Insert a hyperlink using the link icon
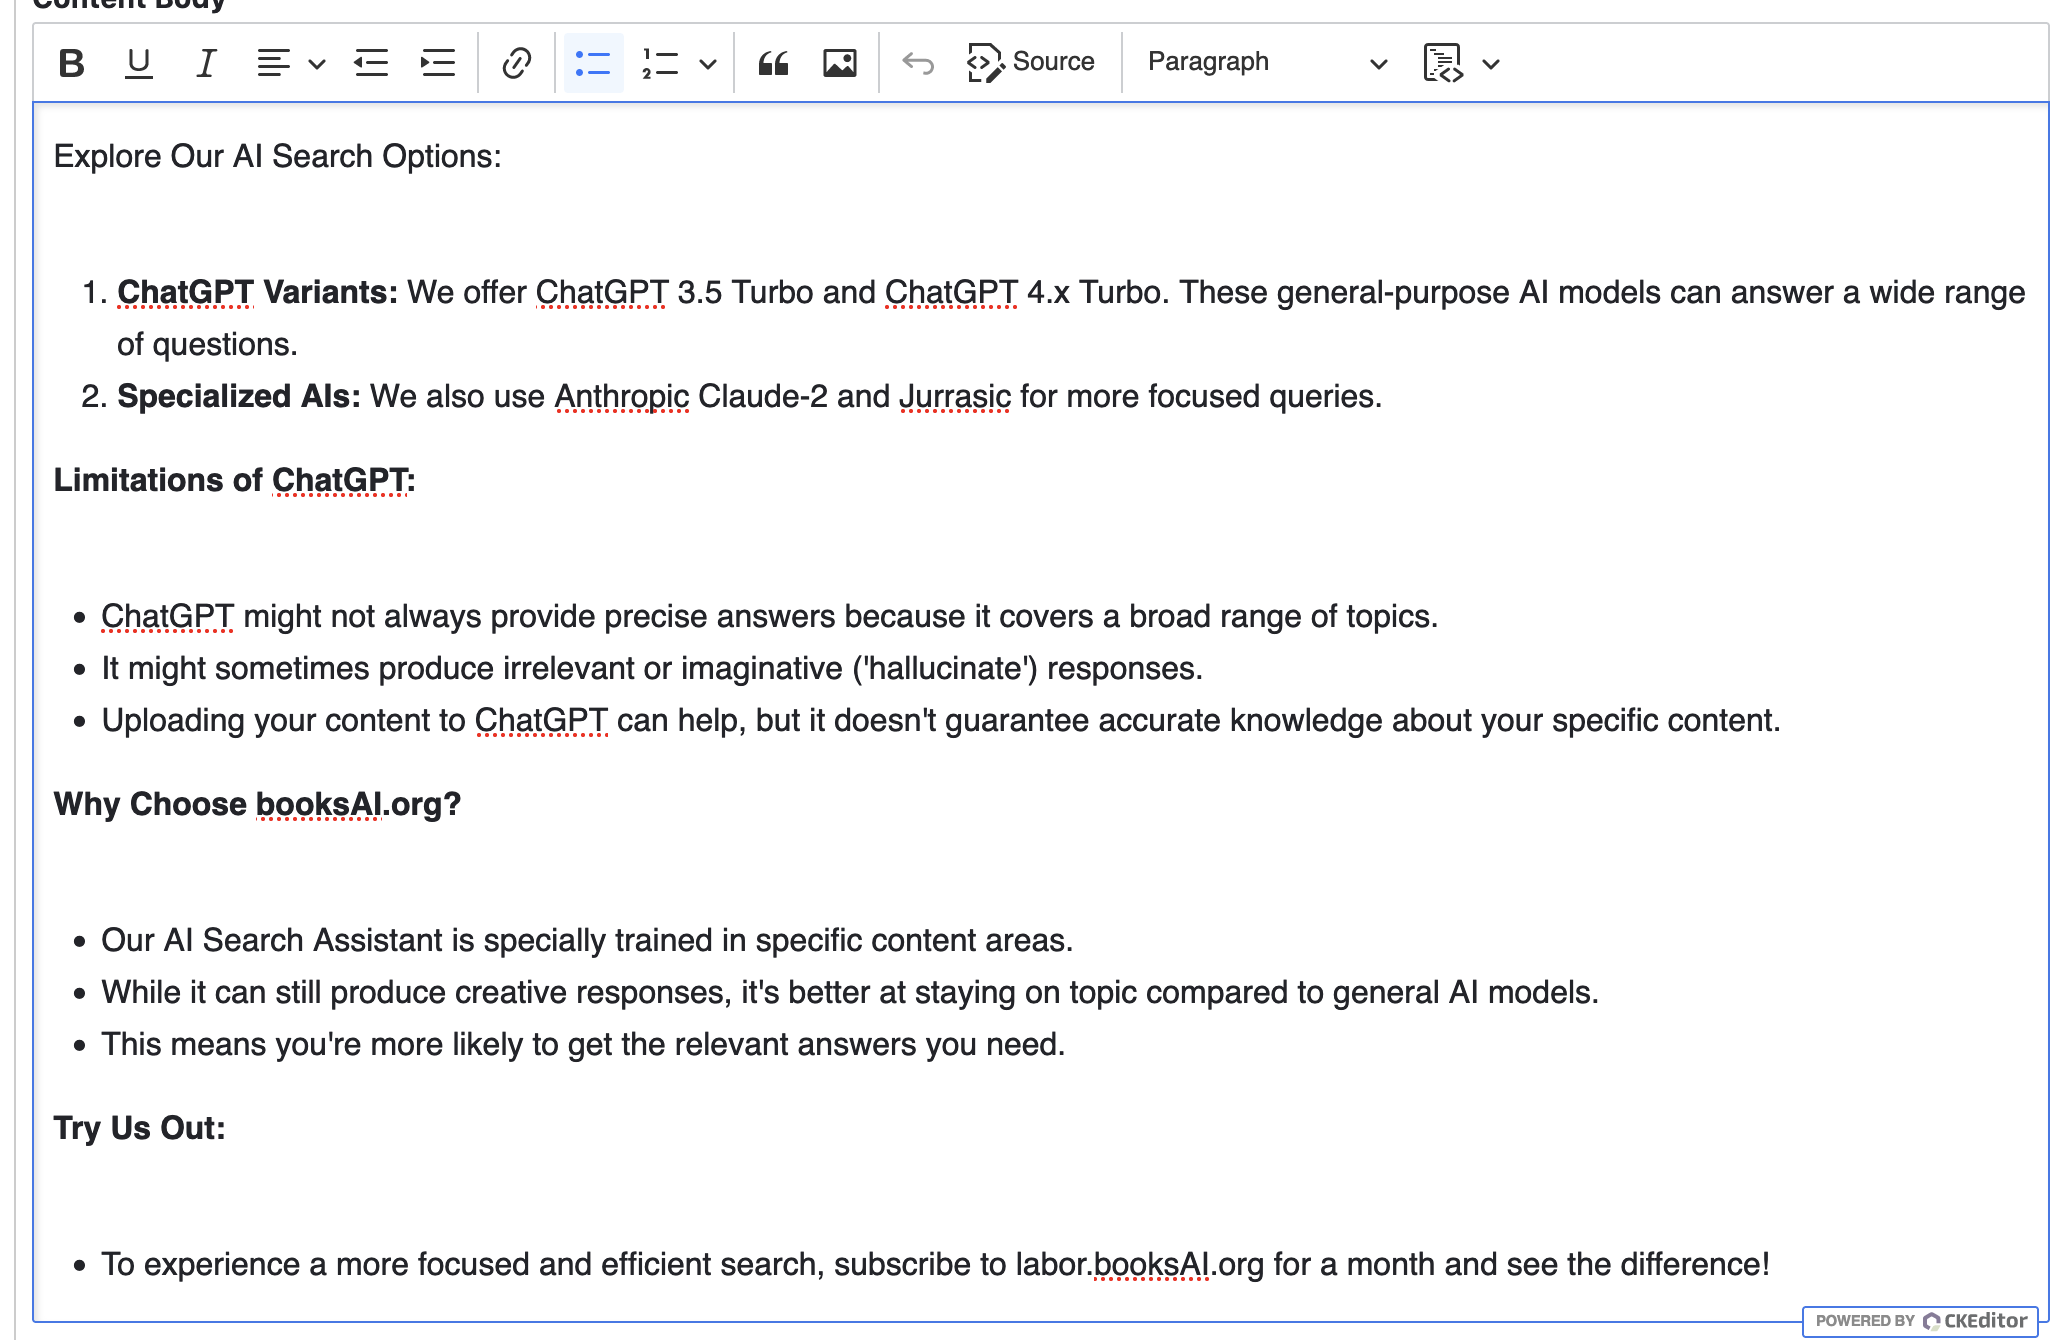Image resolution: width=2056 pixels, height=1340 pixels. (515, 62)
